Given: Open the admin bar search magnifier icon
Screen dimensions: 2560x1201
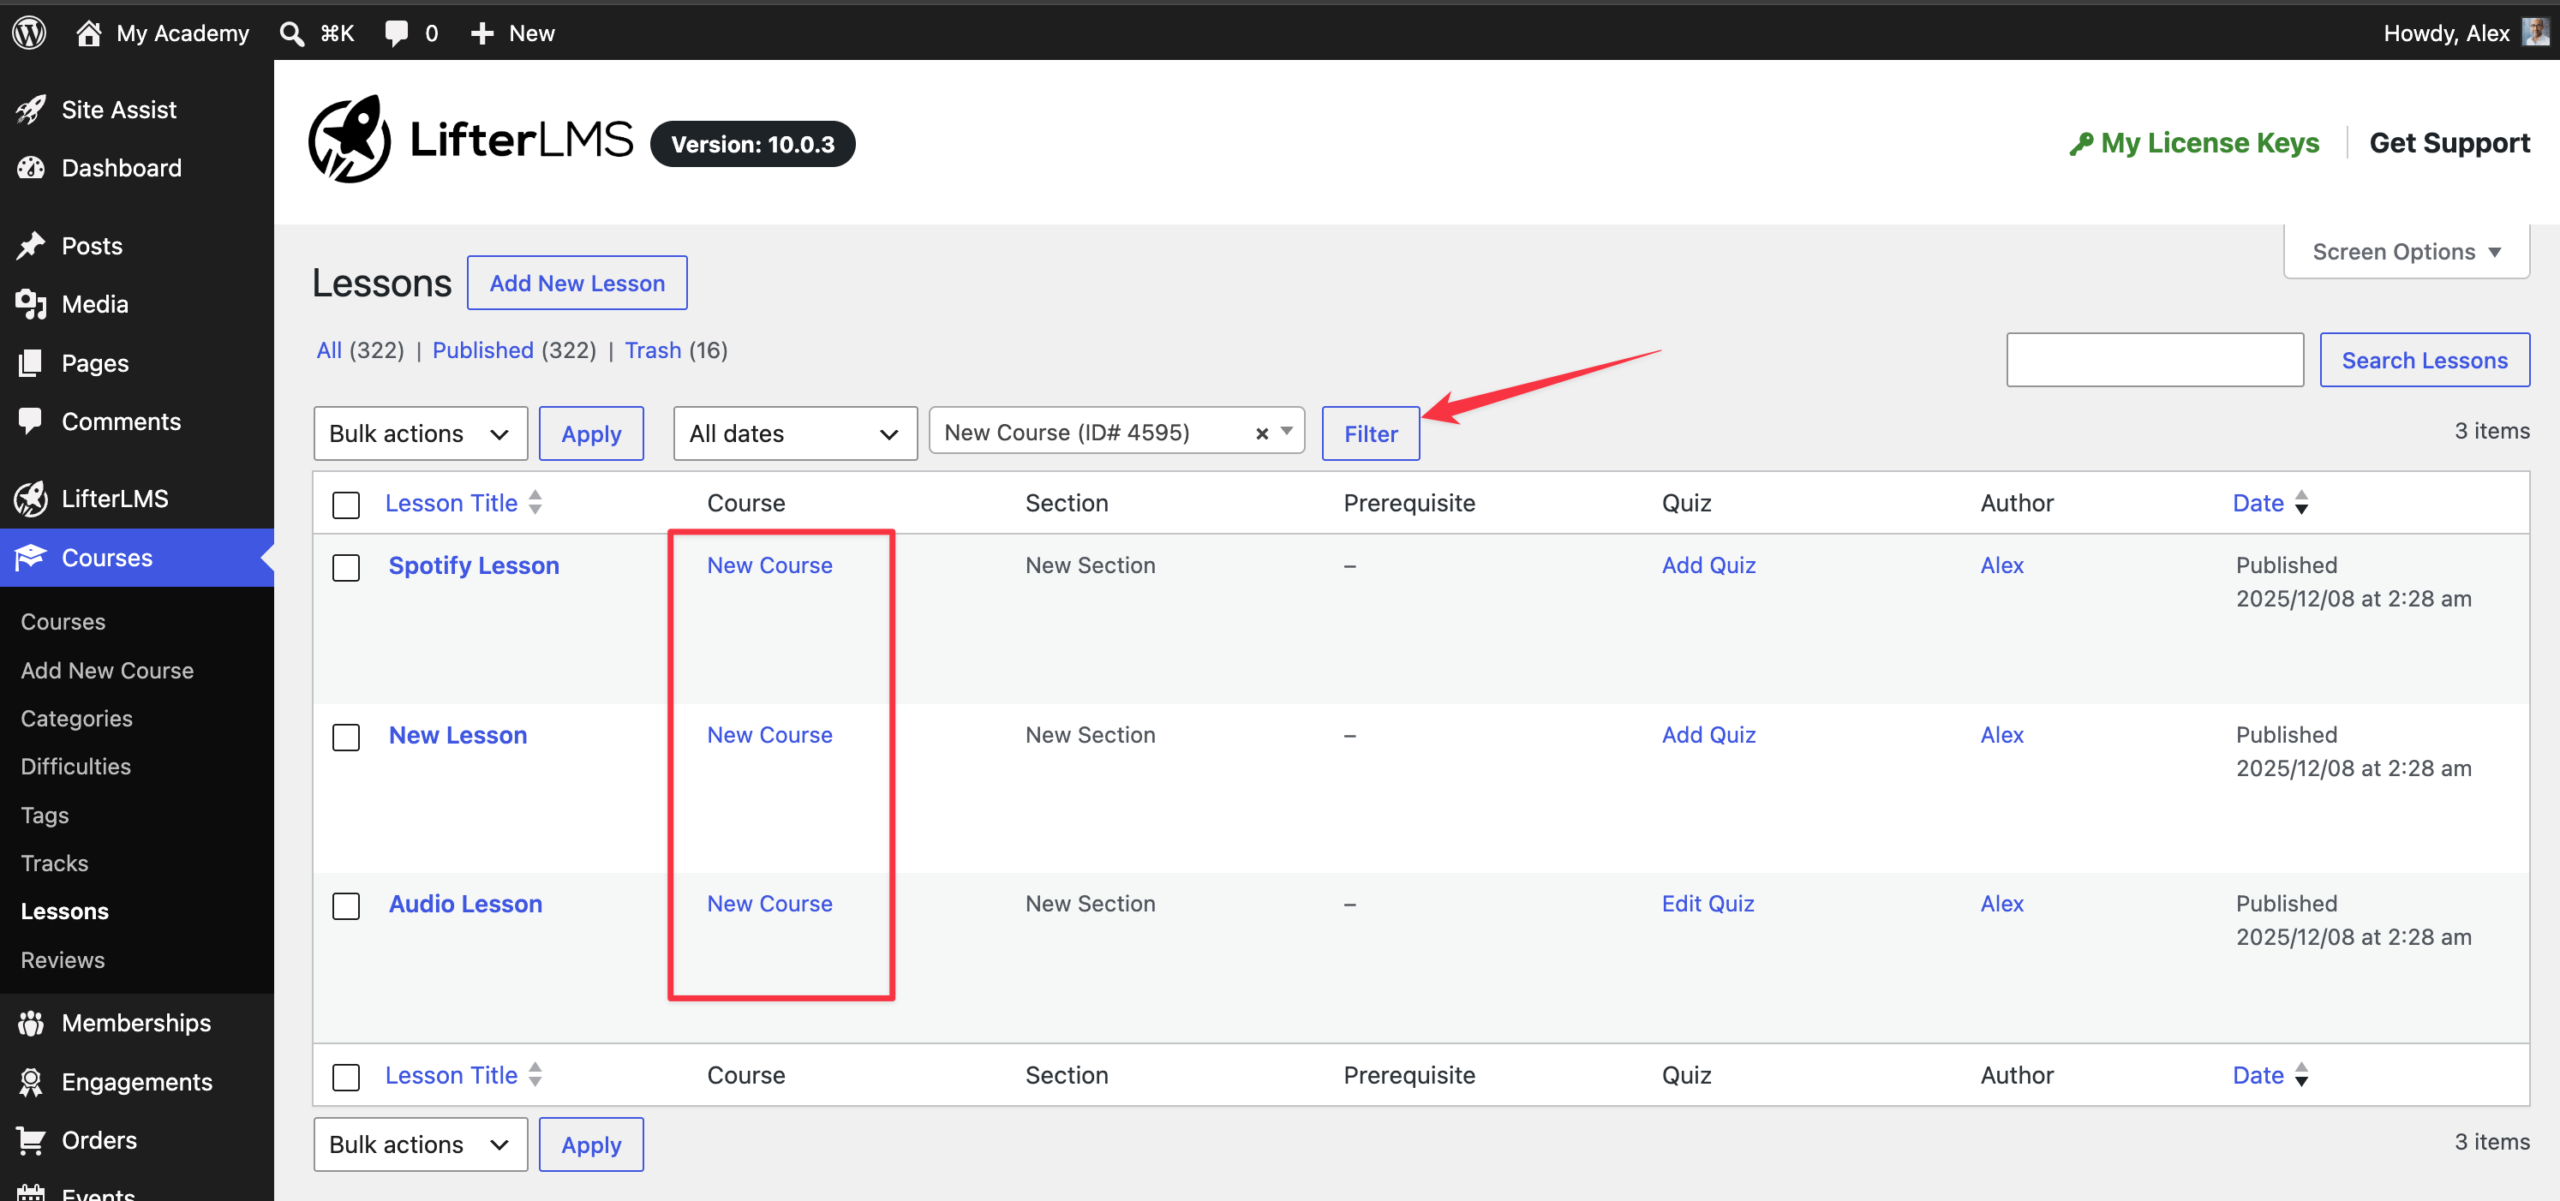Looking at the screenshot, I should click(x=291, y=33).
